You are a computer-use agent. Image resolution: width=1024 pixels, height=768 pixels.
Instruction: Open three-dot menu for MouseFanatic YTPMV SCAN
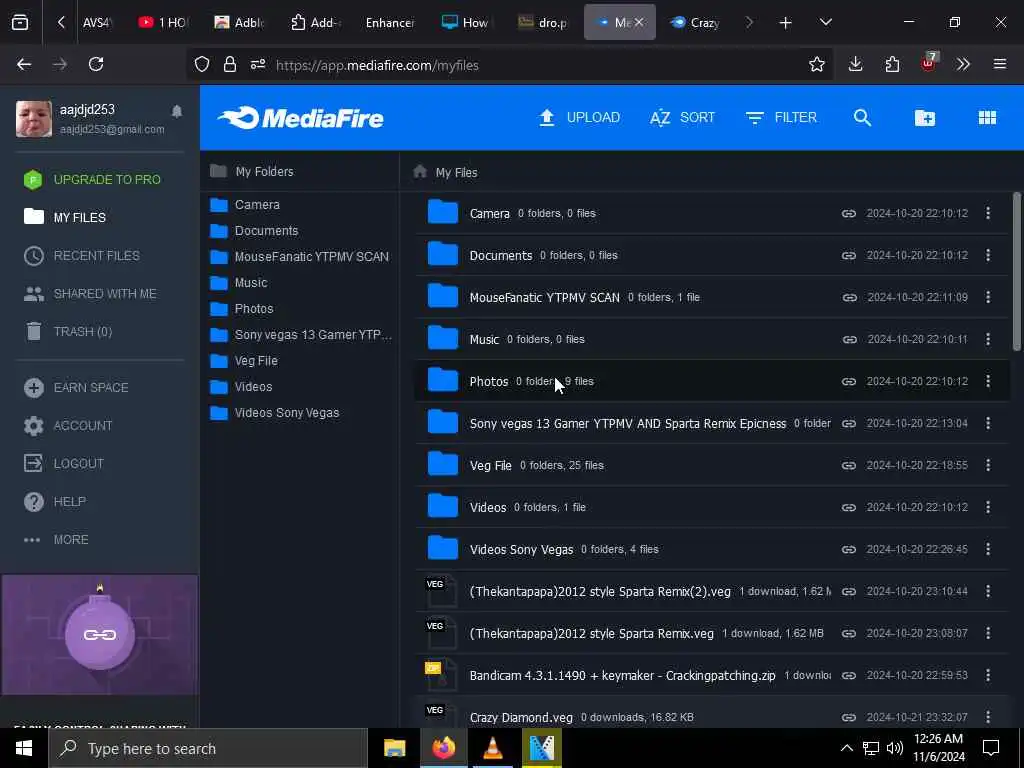(987, 297)
